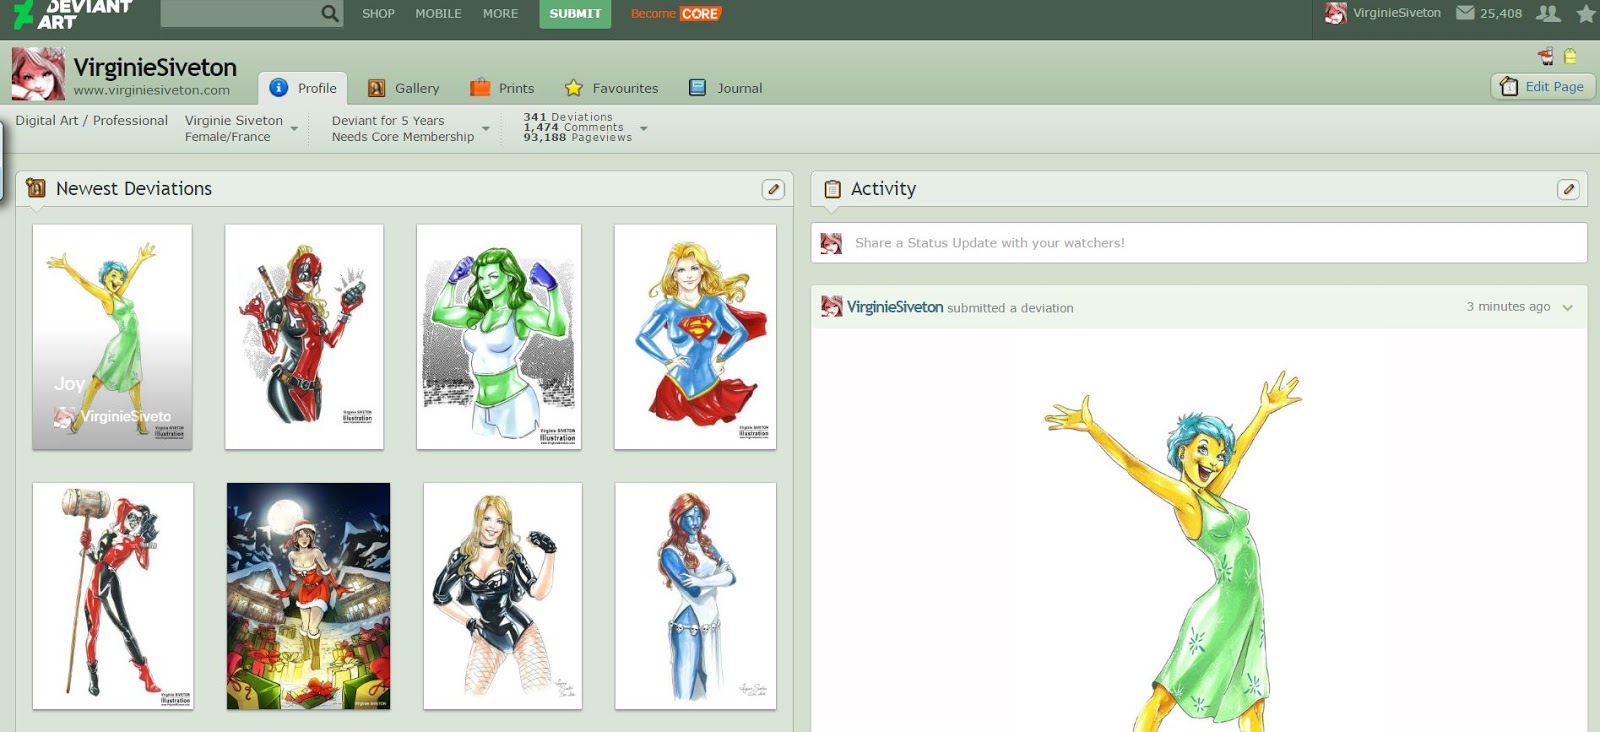The height and width of the screenshot is (732, 1600).
Task: Open the messages envelope showing 25,408
Action: pyautogui.click(x=1489, y=13)
